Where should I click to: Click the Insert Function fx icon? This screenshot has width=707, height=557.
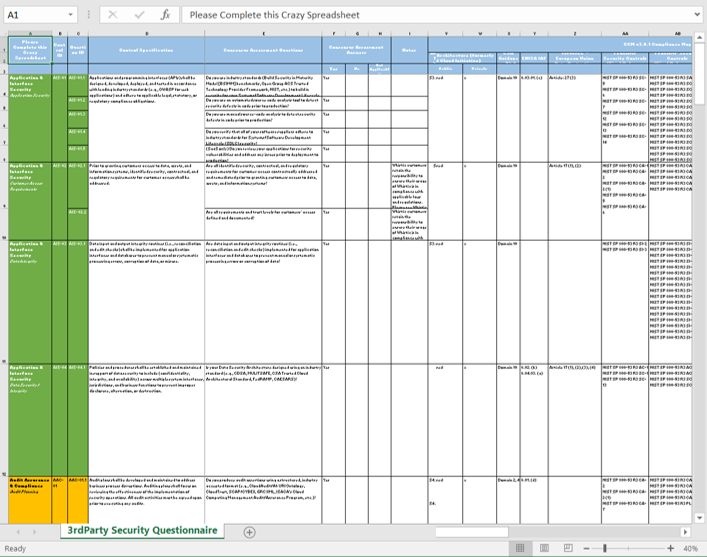(165, 15)
